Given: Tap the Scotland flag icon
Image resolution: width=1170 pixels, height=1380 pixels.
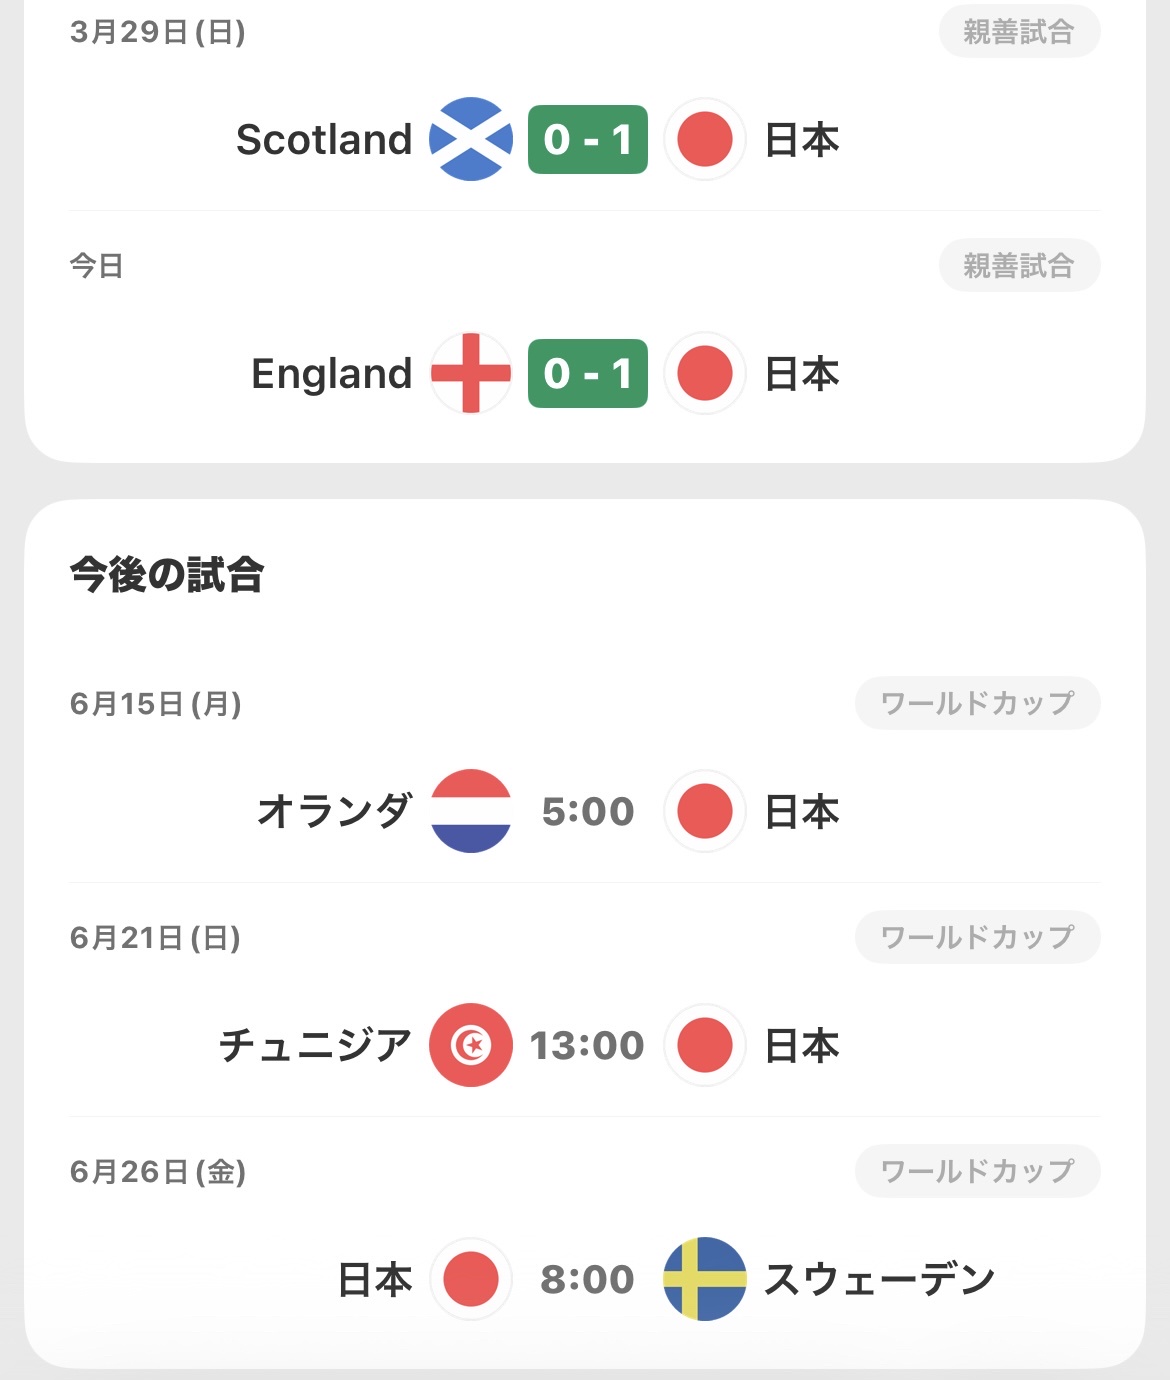Looking at the screenshot, I should click(471, 139).
